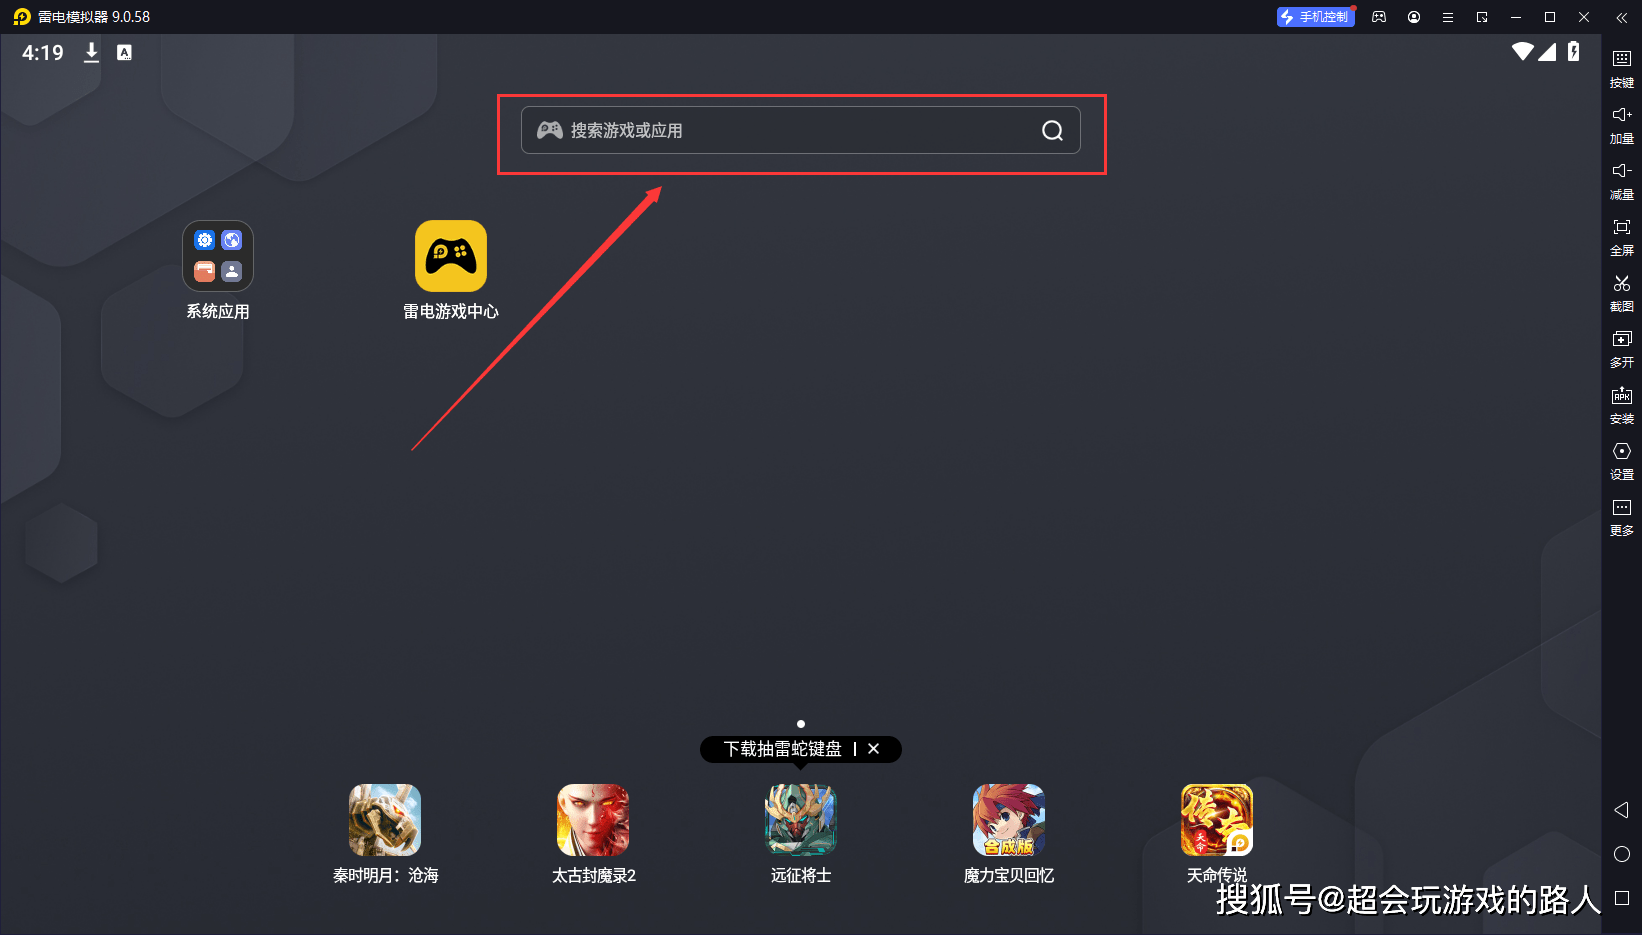Screen dimensions: 1642x935
Task: Expand the 更多 more tools option
Action: tap(1621, 515)
